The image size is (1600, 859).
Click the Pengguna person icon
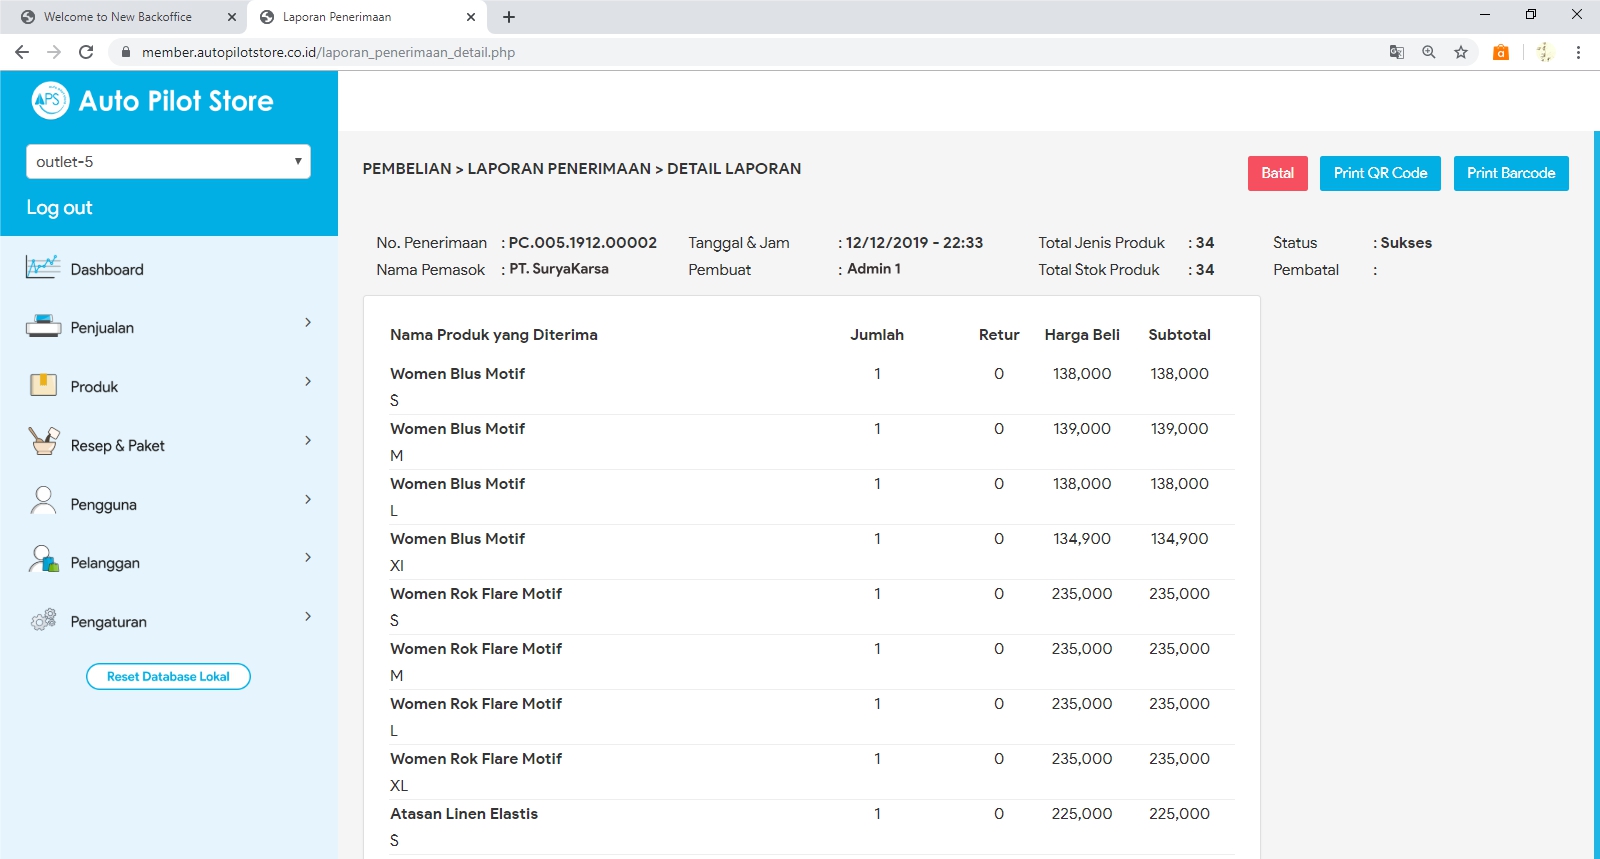43,501
